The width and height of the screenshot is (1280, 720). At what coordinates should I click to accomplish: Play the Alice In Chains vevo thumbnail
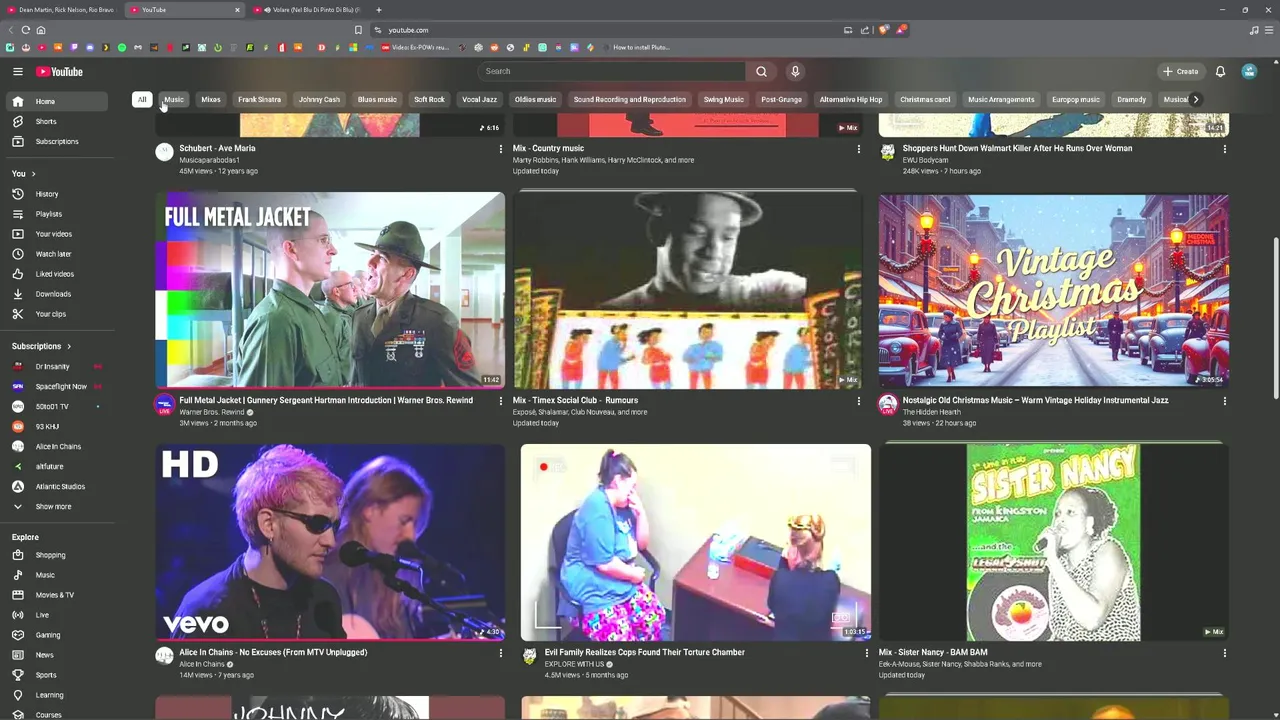pos(330,542)
